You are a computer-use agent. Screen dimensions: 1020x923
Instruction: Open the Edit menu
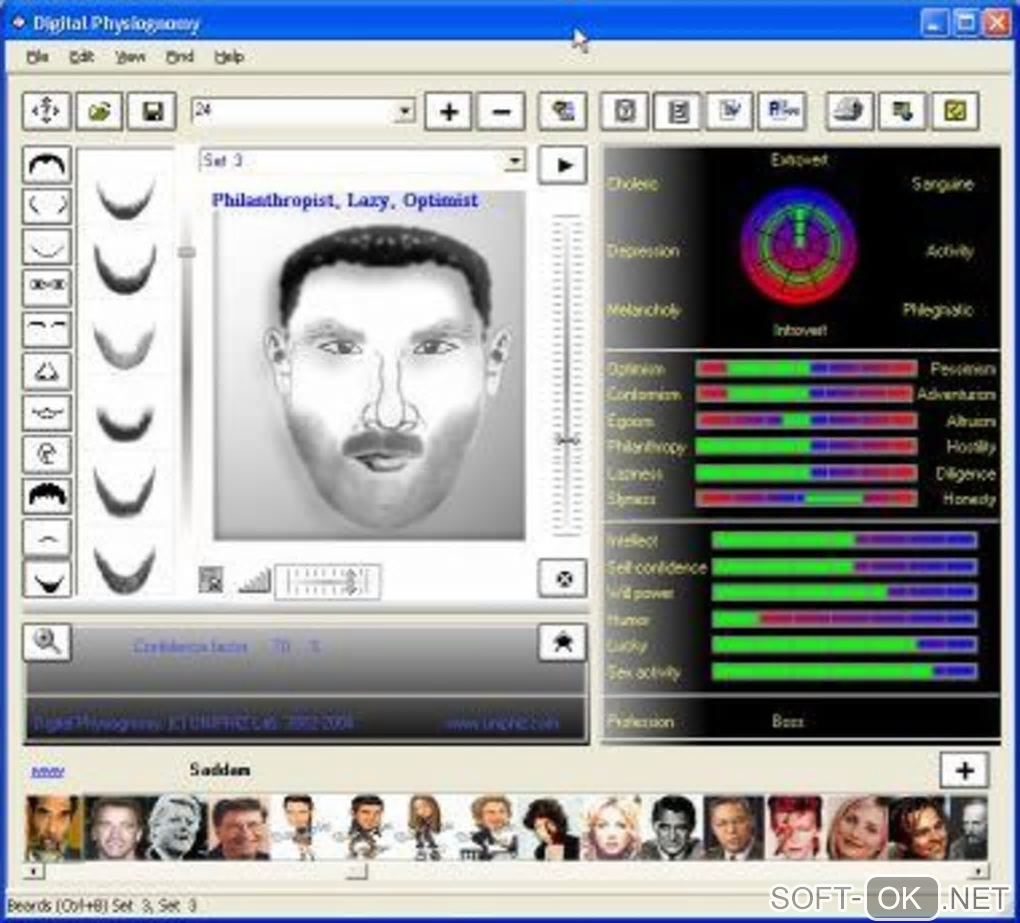[81, 57]
